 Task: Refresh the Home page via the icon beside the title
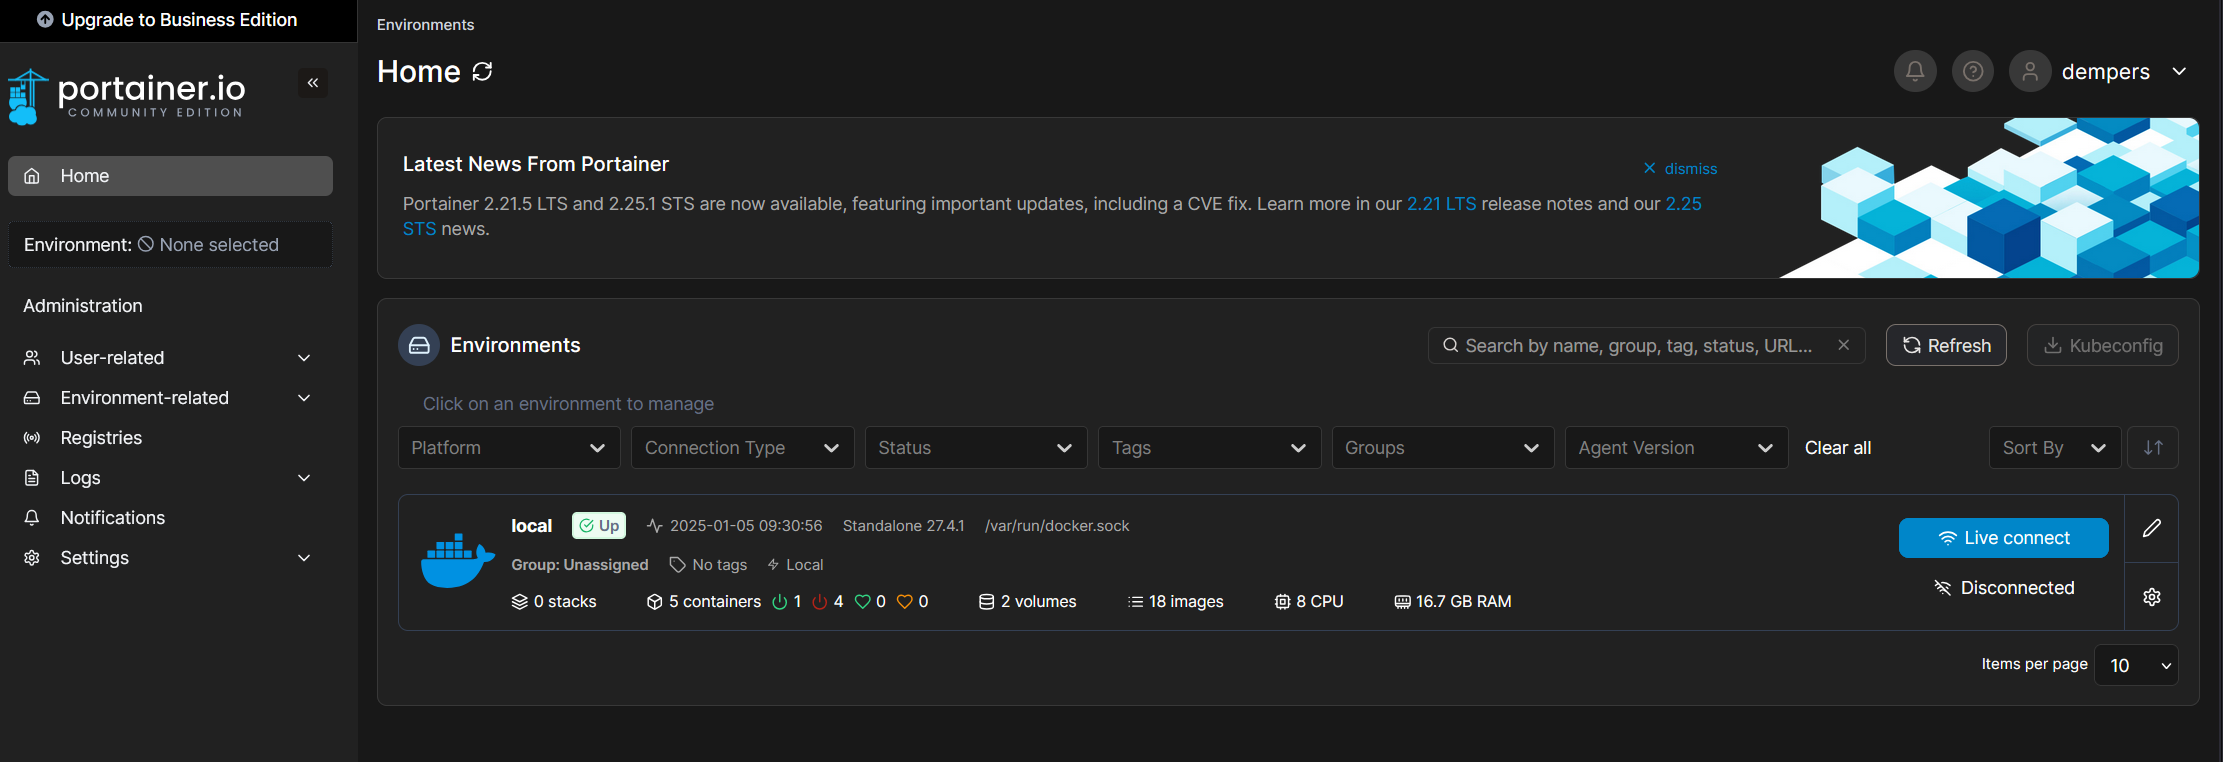point(483,72)
